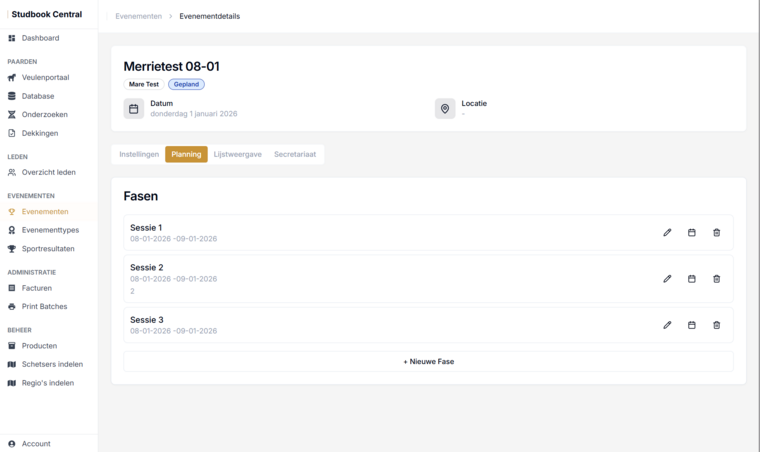The image size is (760, 452).
Task: Edit Sessie 1 with the pencil icon
Action: (667, 233)
